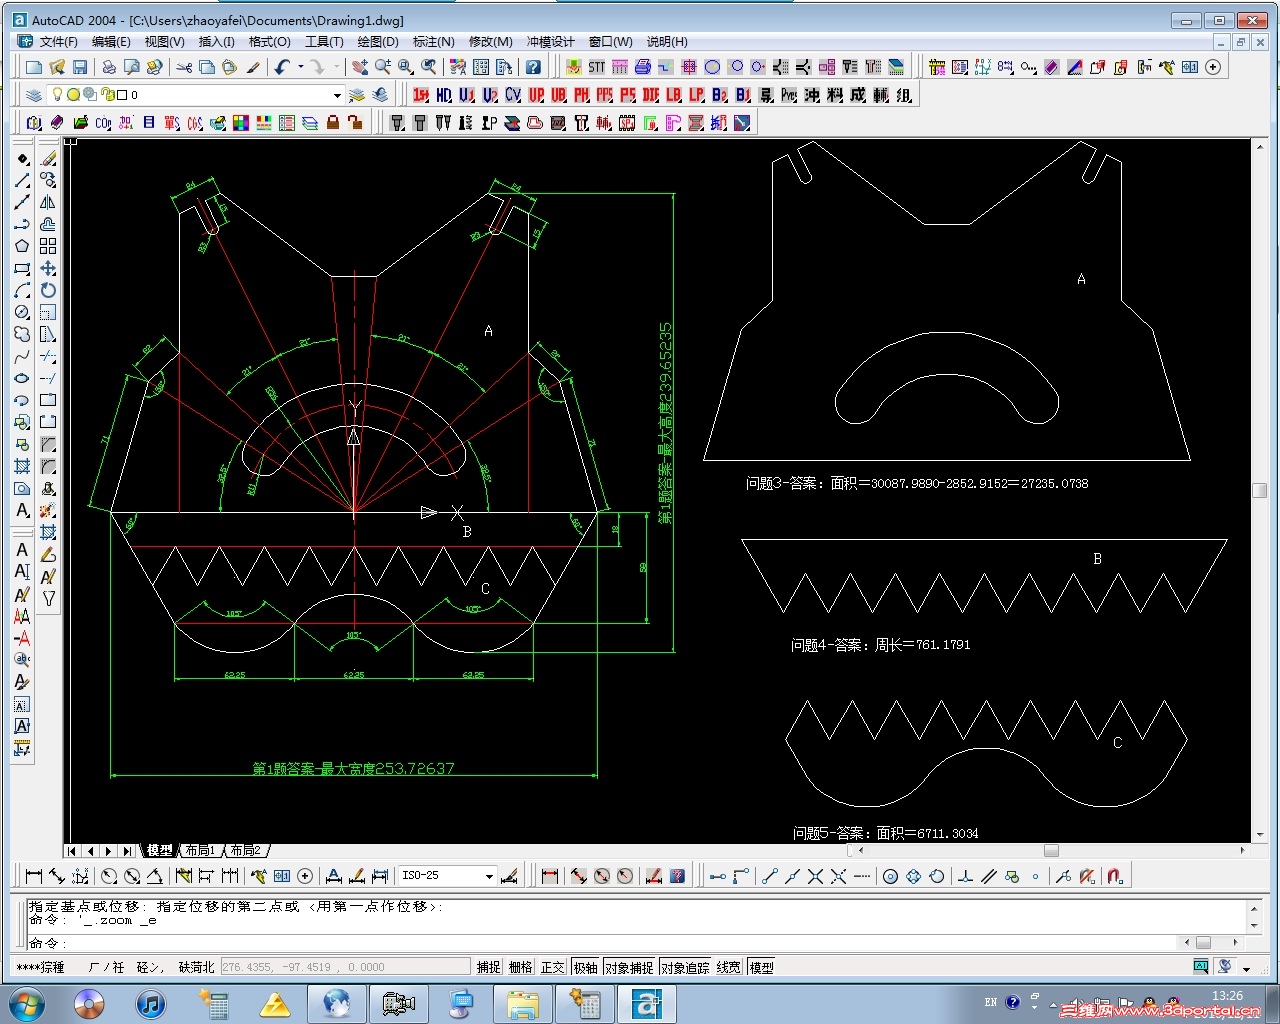The image size is (1280, 1024).
Task: Click the Zoom realtime magnifier icon
Action: [383, 67]
